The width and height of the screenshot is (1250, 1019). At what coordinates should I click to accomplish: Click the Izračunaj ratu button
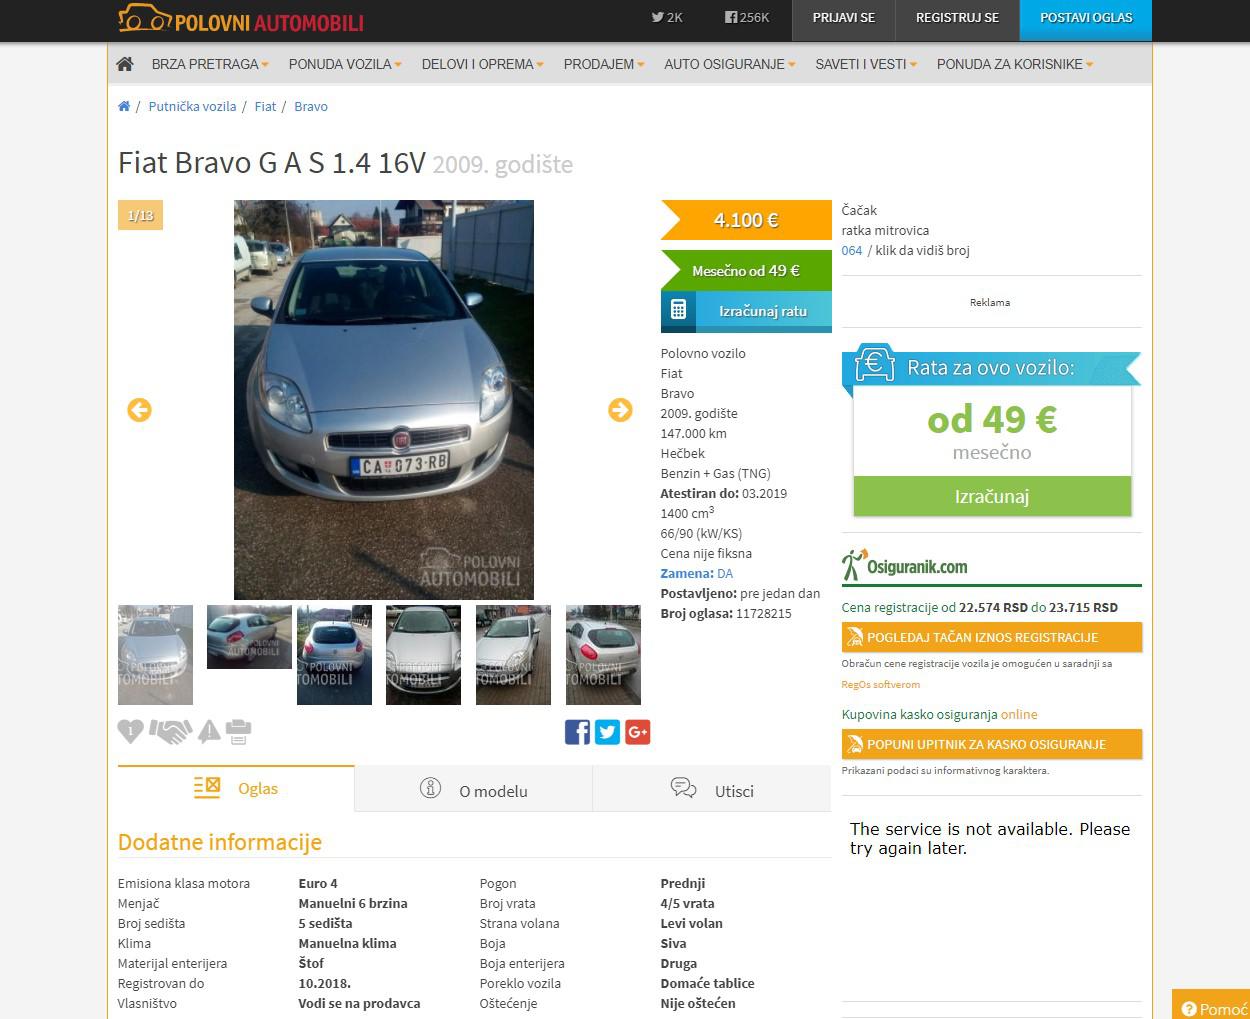pyautogui.click(x=746, y=311)
